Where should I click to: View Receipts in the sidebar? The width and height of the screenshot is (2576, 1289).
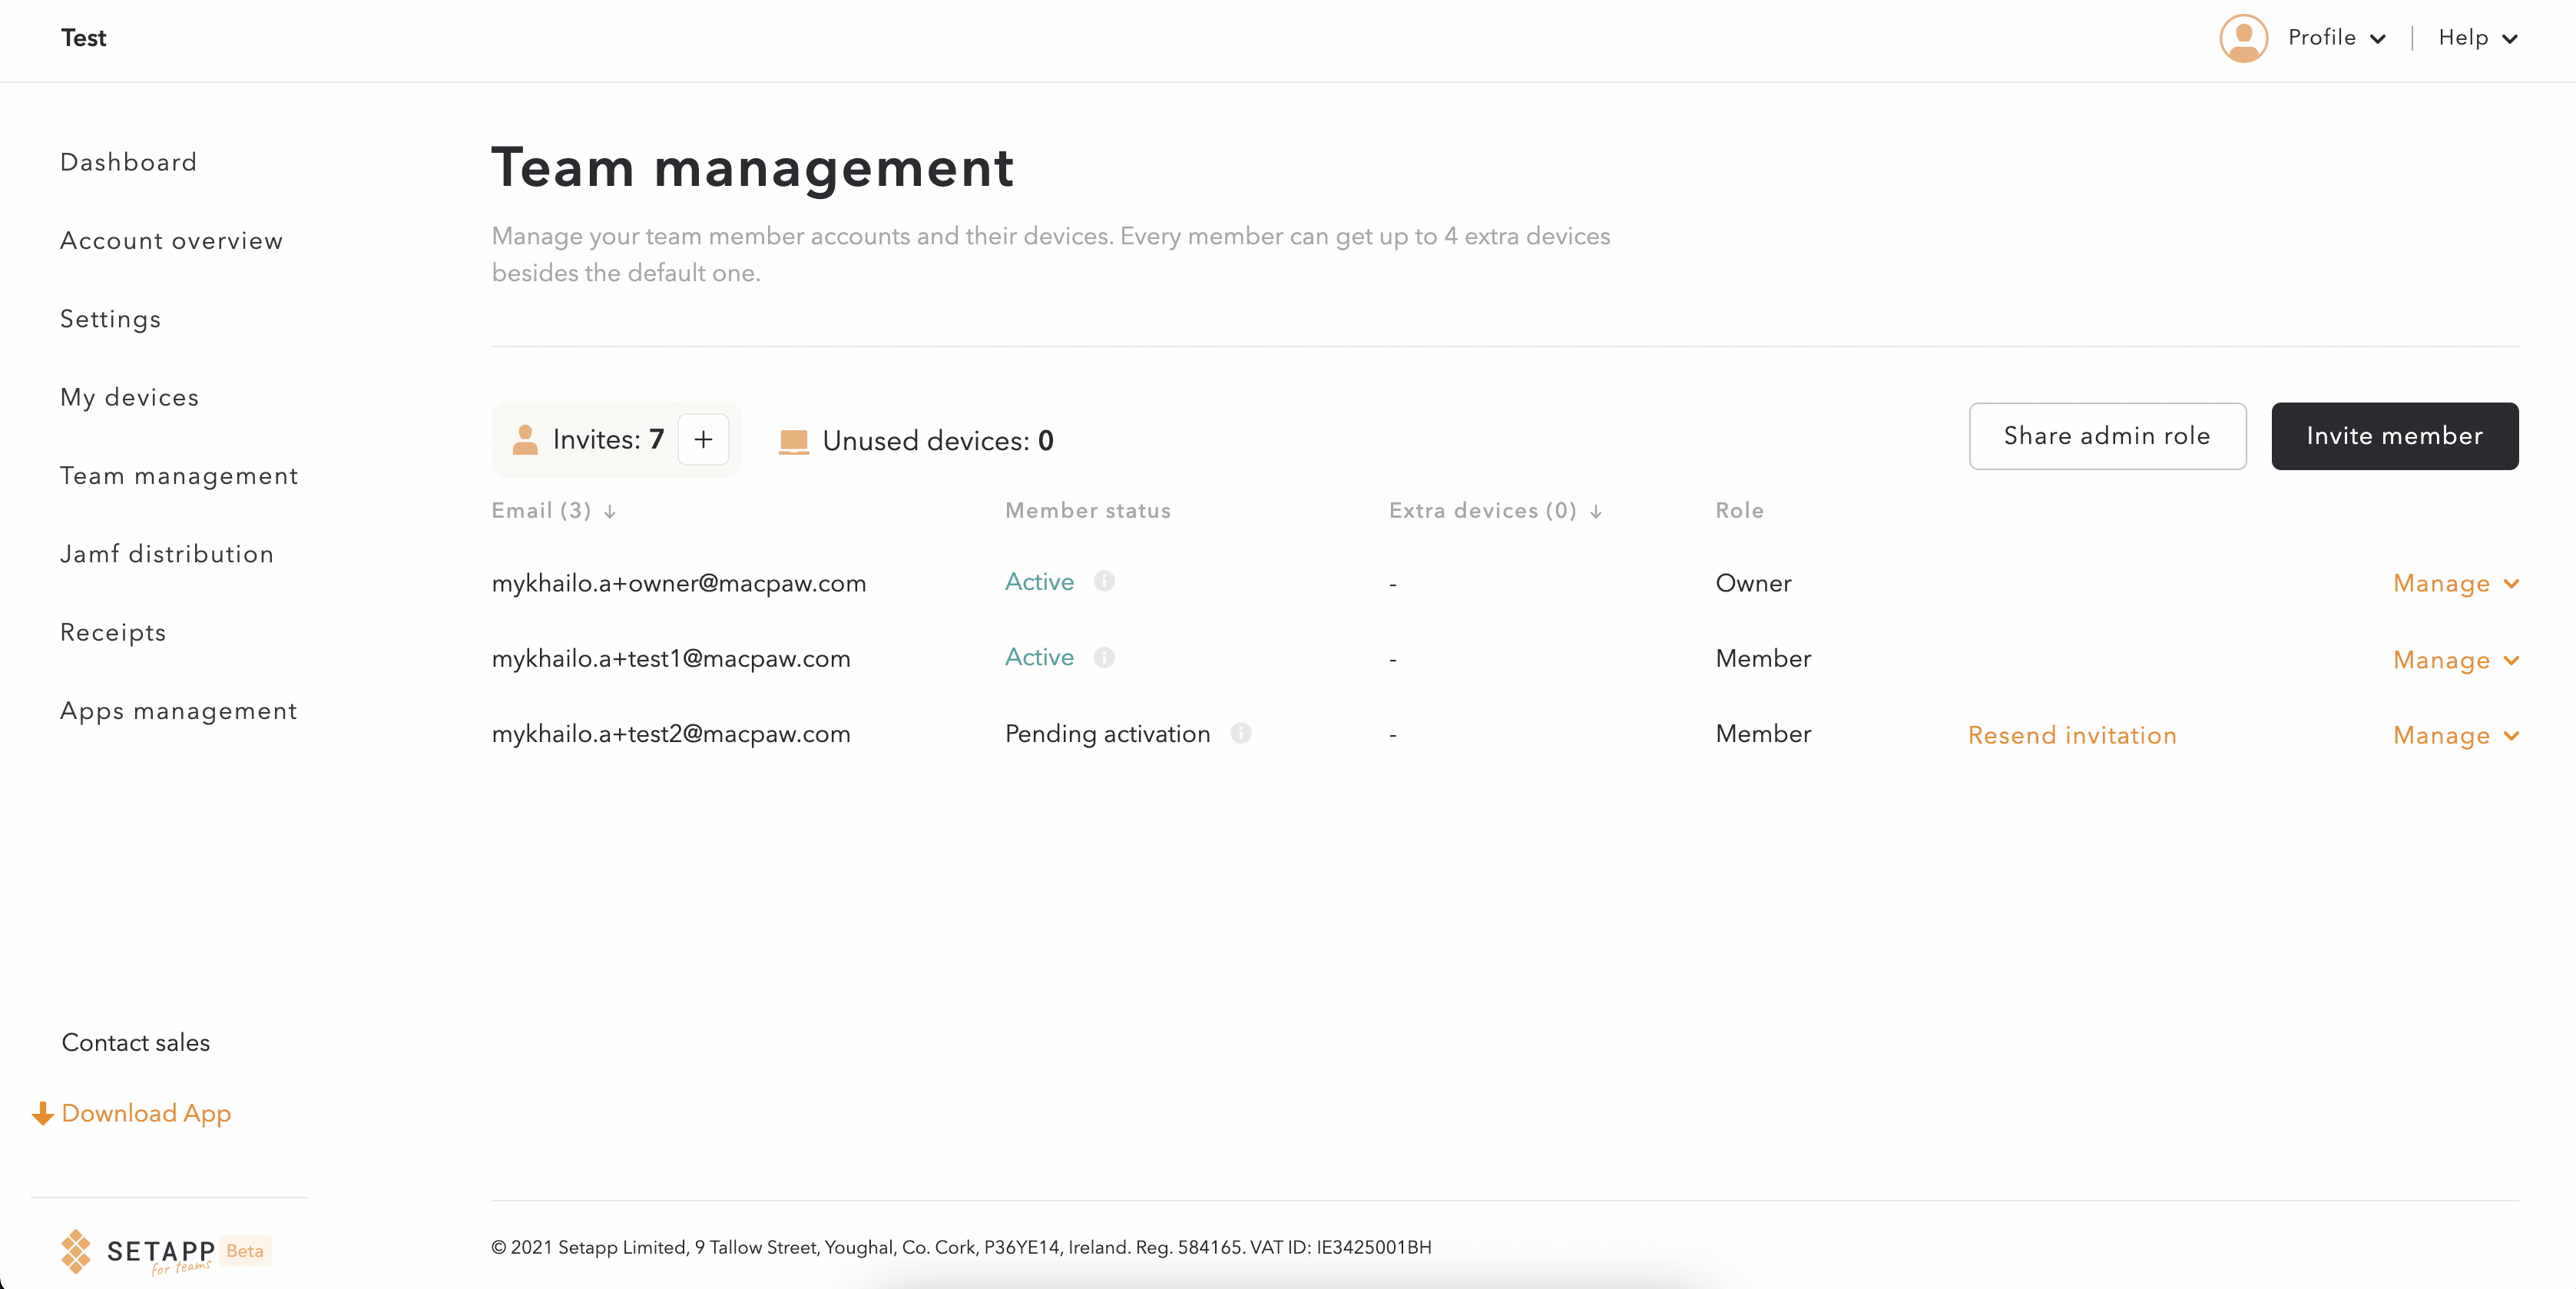[113, 633]
